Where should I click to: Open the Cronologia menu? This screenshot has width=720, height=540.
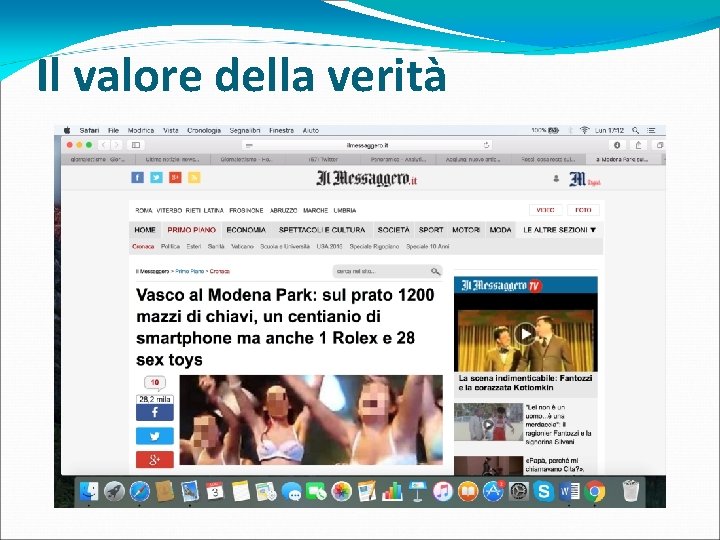204,130
